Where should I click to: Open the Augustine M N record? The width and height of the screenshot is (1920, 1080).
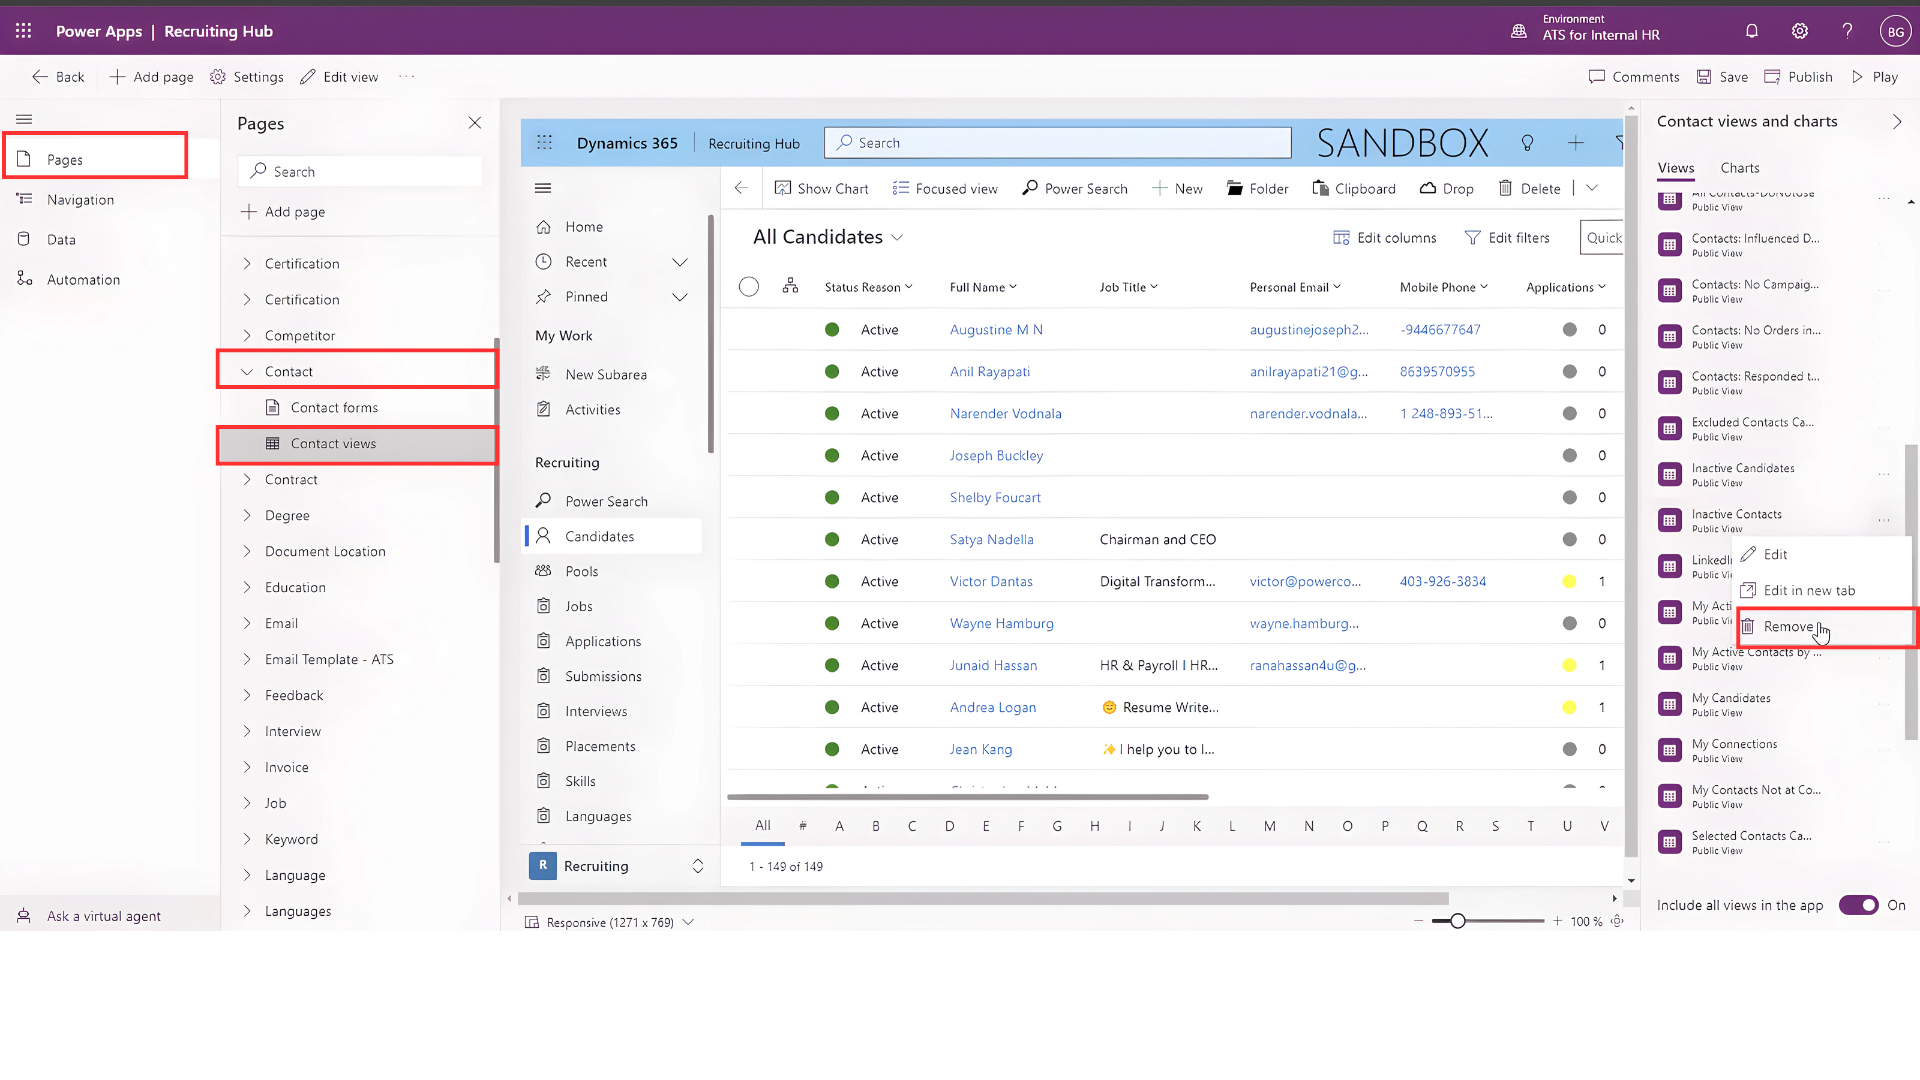pos(996,330)
